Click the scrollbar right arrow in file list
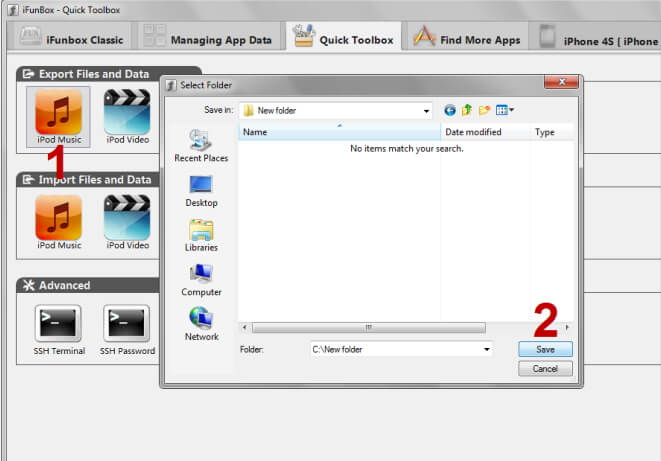Viewport: 661px width, 461px height. (567, 327)
